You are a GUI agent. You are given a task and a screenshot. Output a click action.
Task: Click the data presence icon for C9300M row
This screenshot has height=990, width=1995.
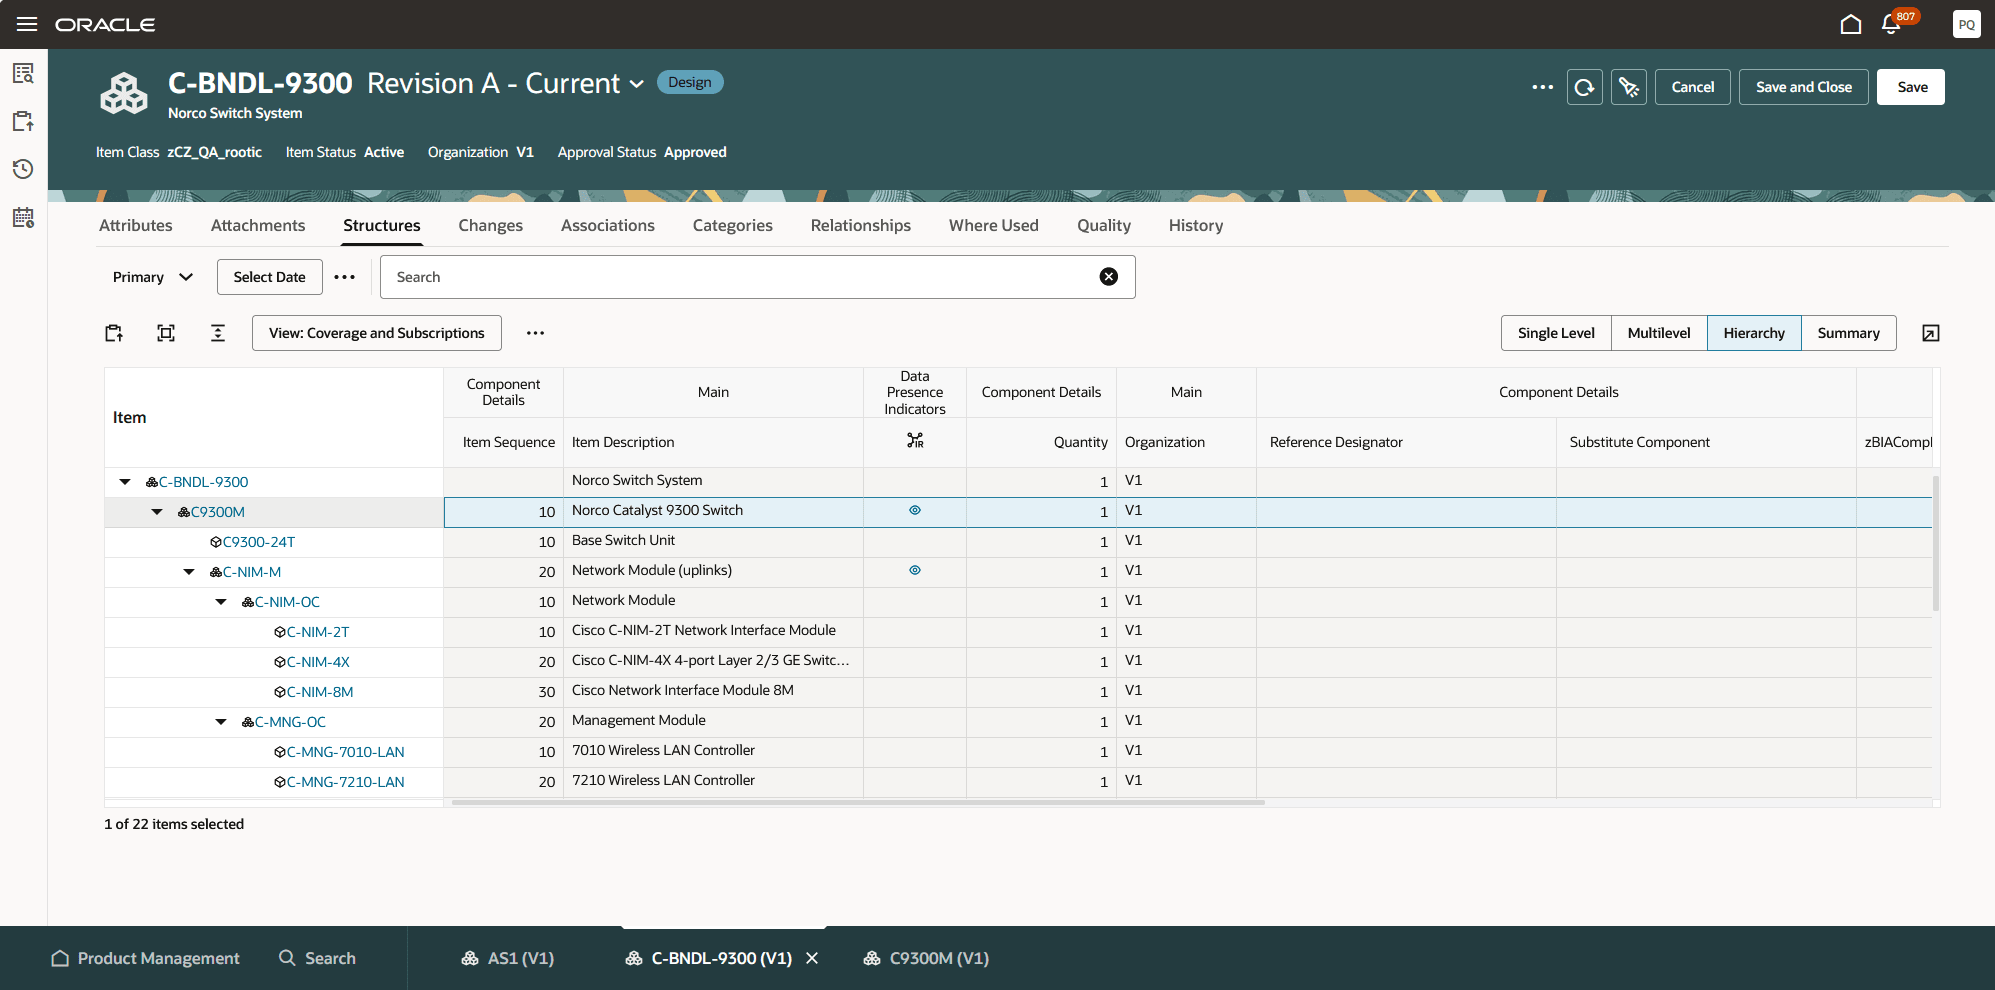pos(915,510)
